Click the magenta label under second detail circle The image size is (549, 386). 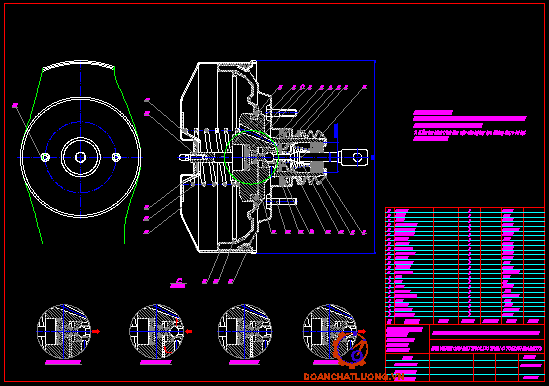[156, 363]
